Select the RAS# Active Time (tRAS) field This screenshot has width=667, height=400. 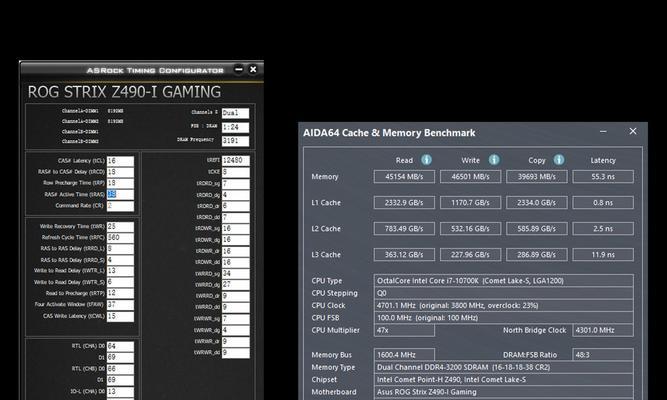[120, 194]
